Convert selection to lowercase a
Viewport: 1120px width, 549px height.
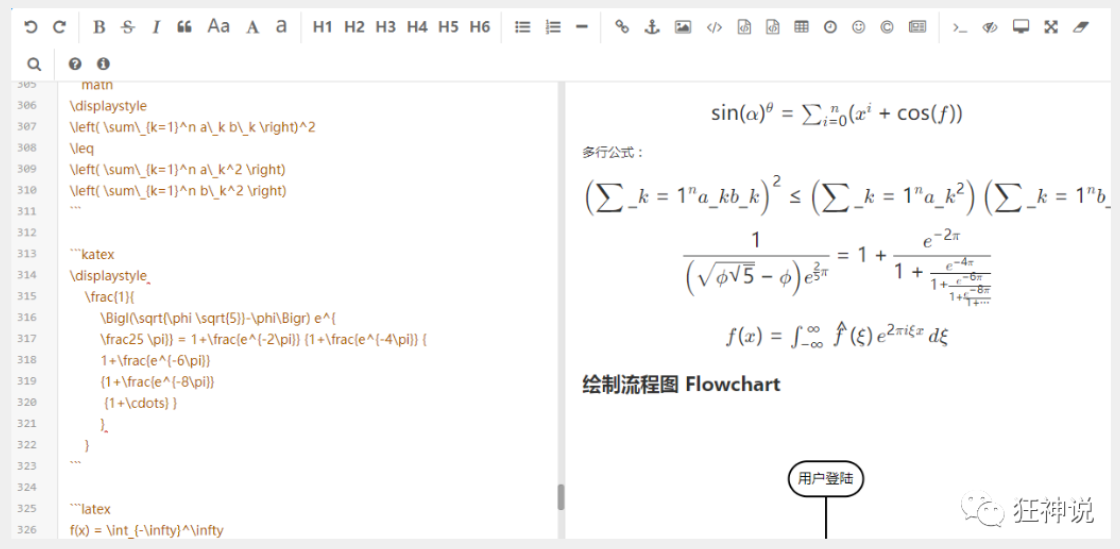coord(281,26)
